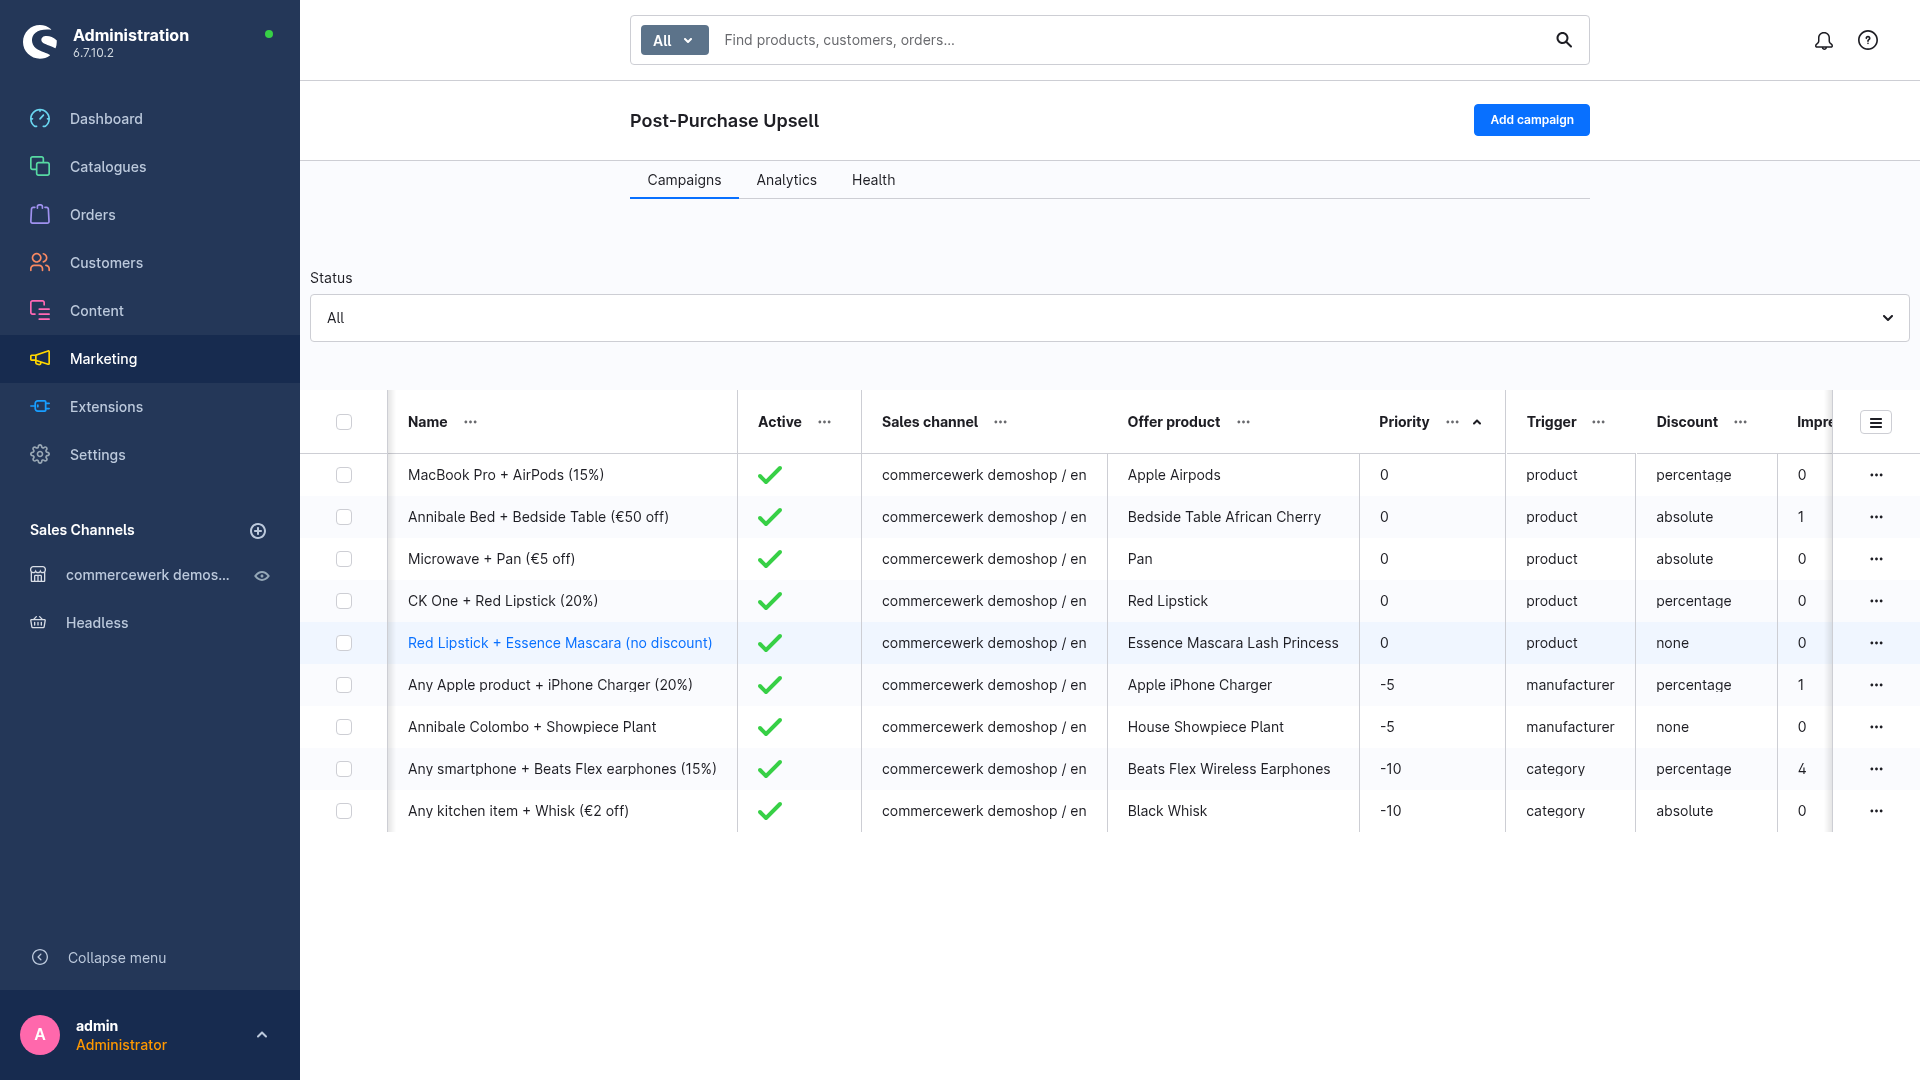This screenshot has width=1920, height=1080.
Task: Check the Red Lipstick + Essence Mascara checkbox
Action: coord(344,643)
